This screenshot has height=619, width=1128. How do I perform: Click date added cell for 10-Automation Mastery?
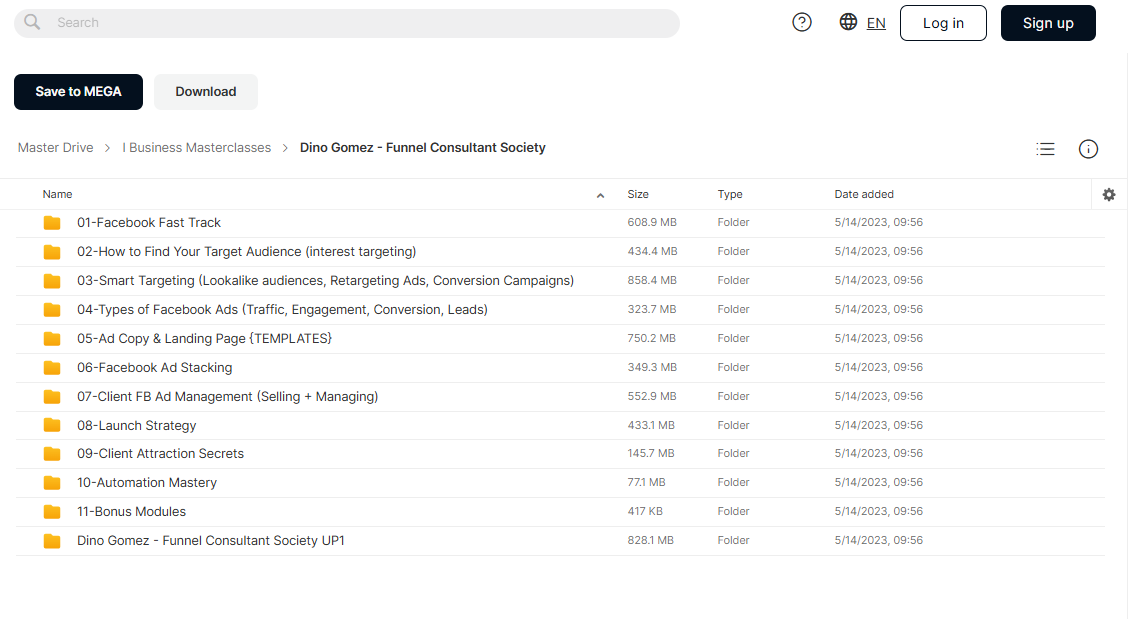coord(878,482)
